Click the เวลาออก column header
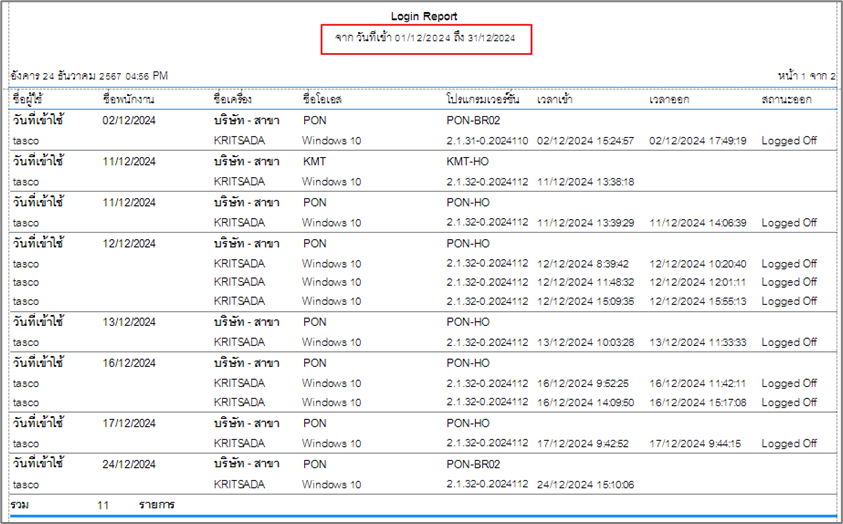Viewport: 843px width, 524px height. click(x=672, y=100)
